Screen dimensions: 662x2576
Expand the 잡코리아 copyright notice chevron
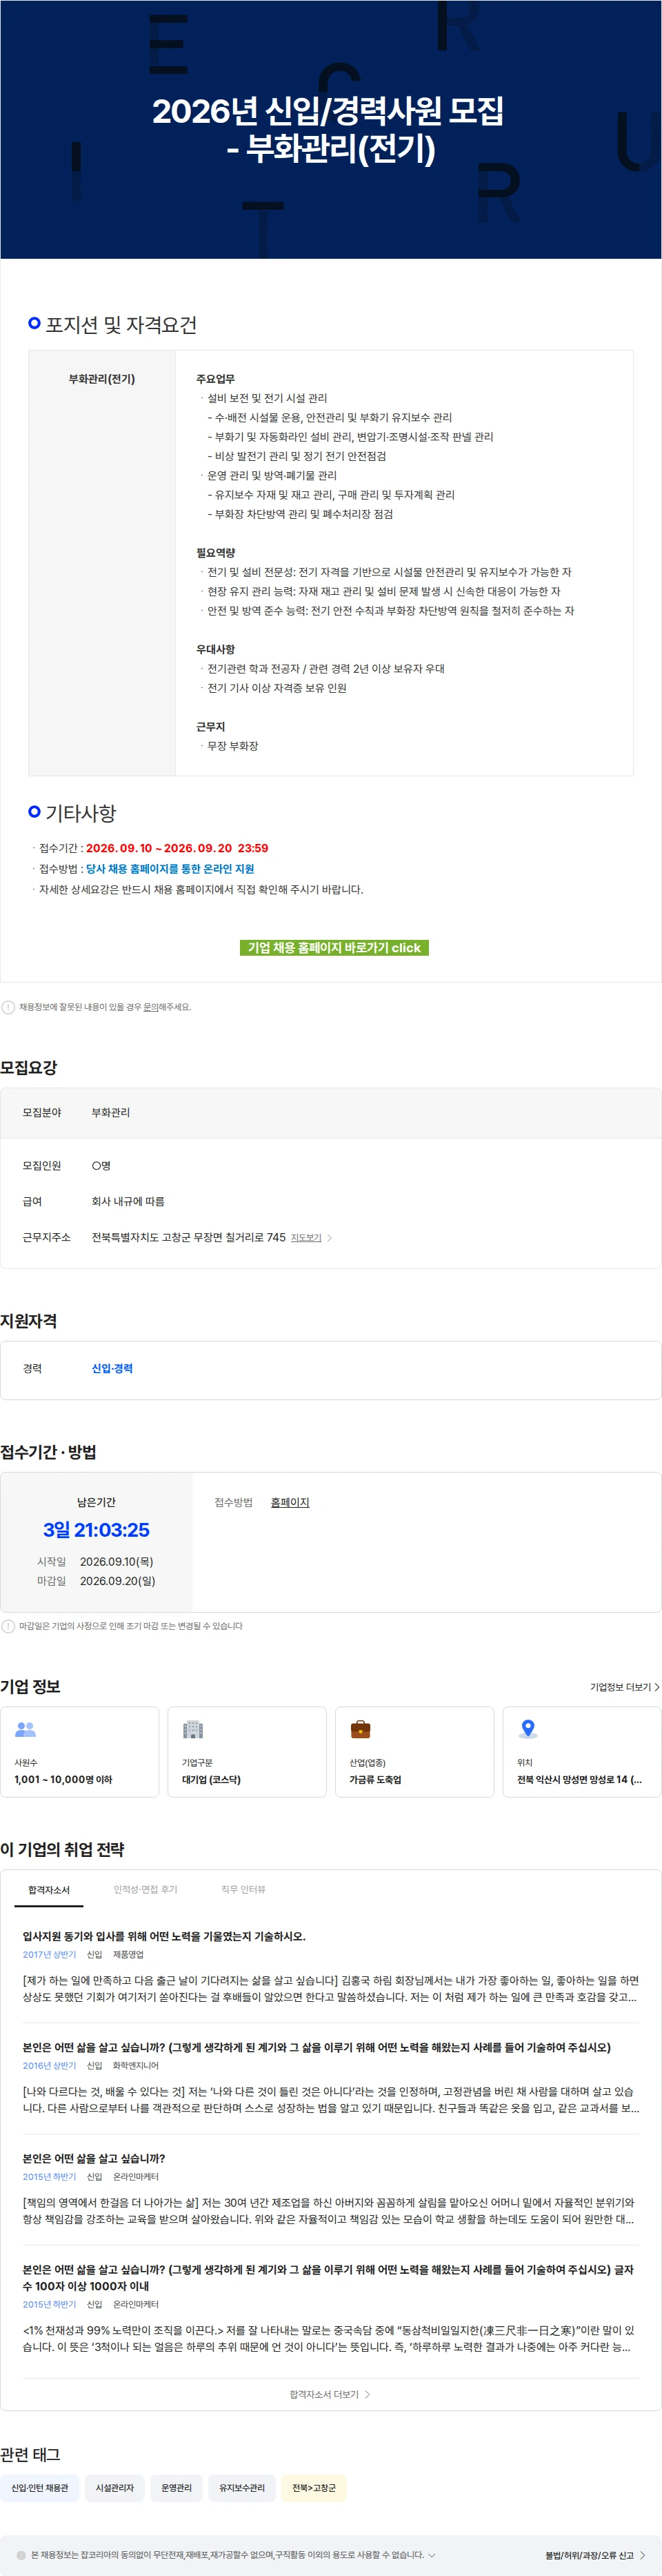pyautogui.click(x=432, y=2555)
